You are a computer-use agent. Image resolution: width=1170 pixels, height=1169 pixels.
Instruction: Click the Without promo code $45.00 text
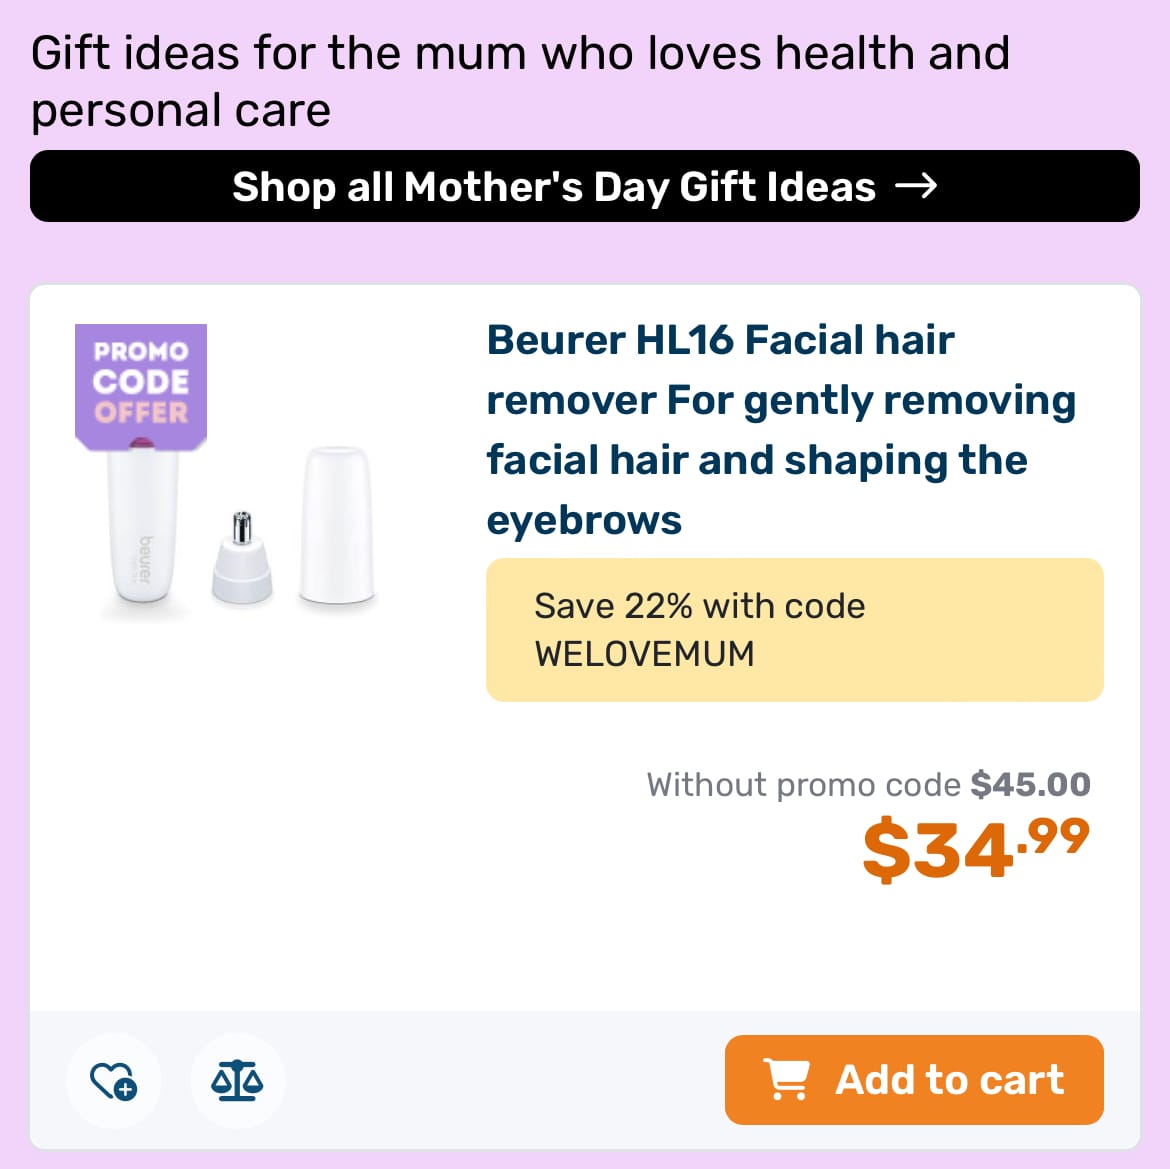click(869, 785)
